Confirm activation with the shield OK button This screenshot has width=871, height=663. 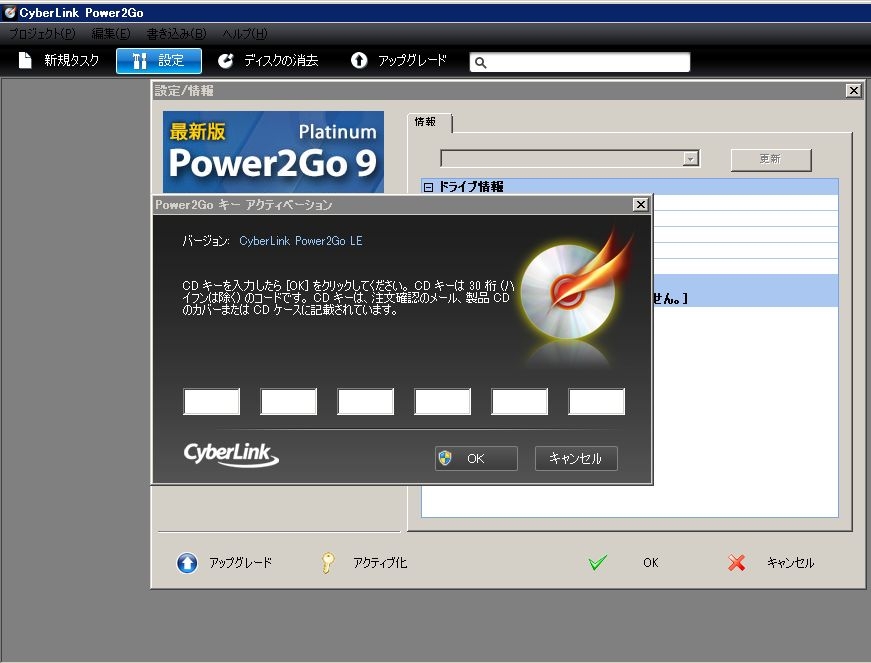476,459
